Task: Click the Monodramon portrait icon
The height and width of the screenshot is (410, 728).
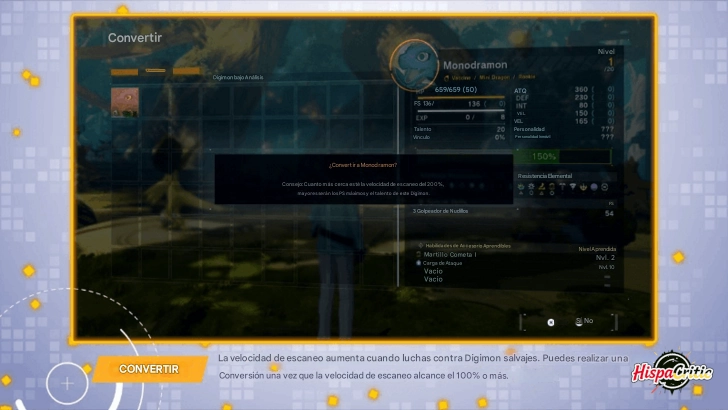Action: [x=413, y=65]
